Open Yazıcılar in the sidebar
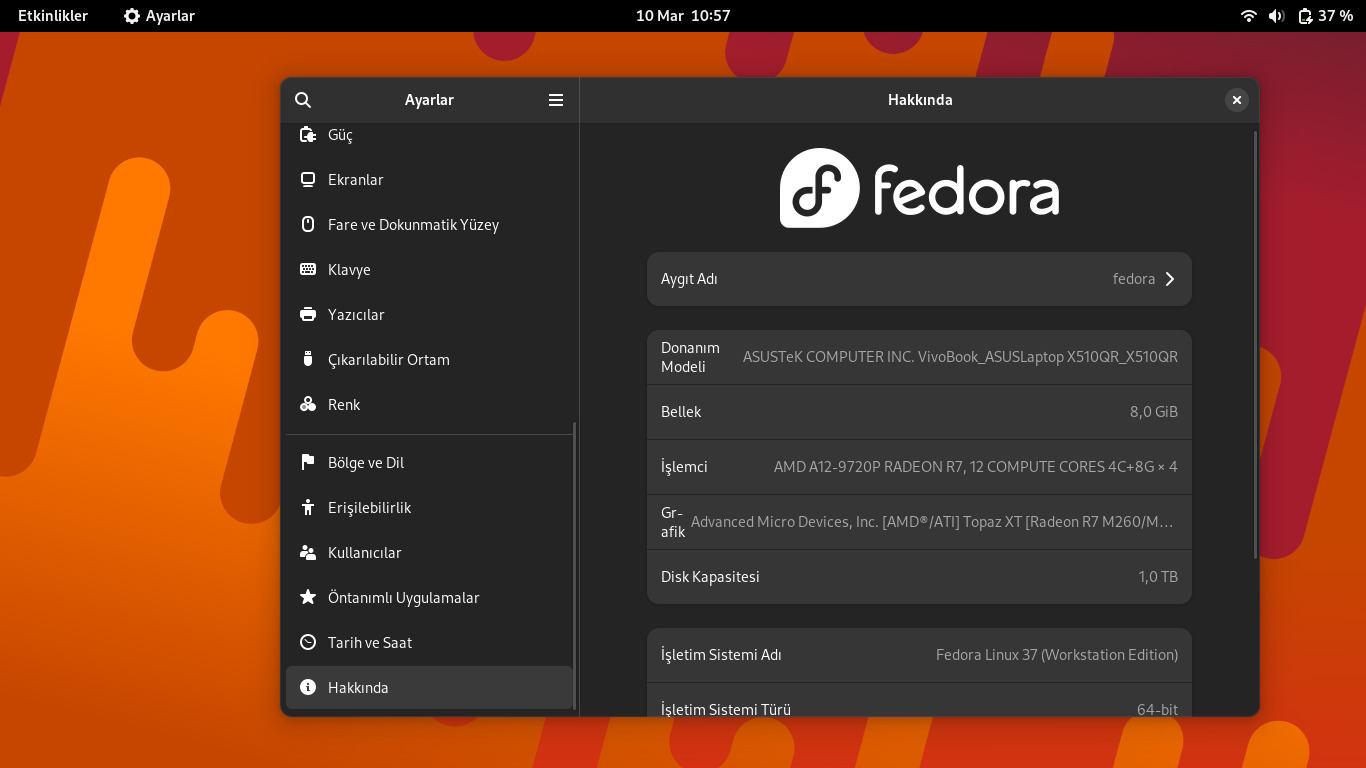This screenshot has height=768, width=1366. [x=429, y=315]
